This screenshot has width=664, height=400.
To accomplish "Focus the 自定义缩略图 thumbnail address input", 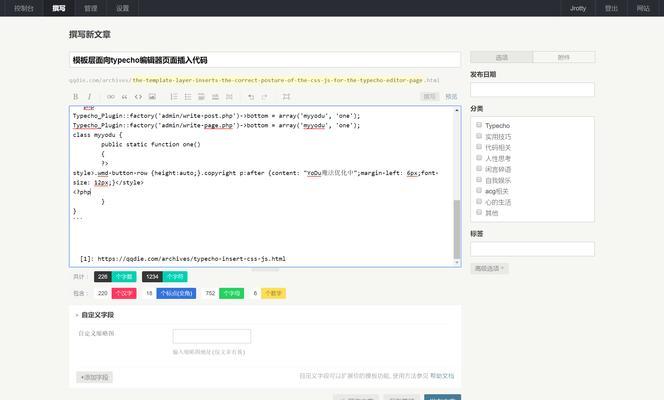I will 212,337.
